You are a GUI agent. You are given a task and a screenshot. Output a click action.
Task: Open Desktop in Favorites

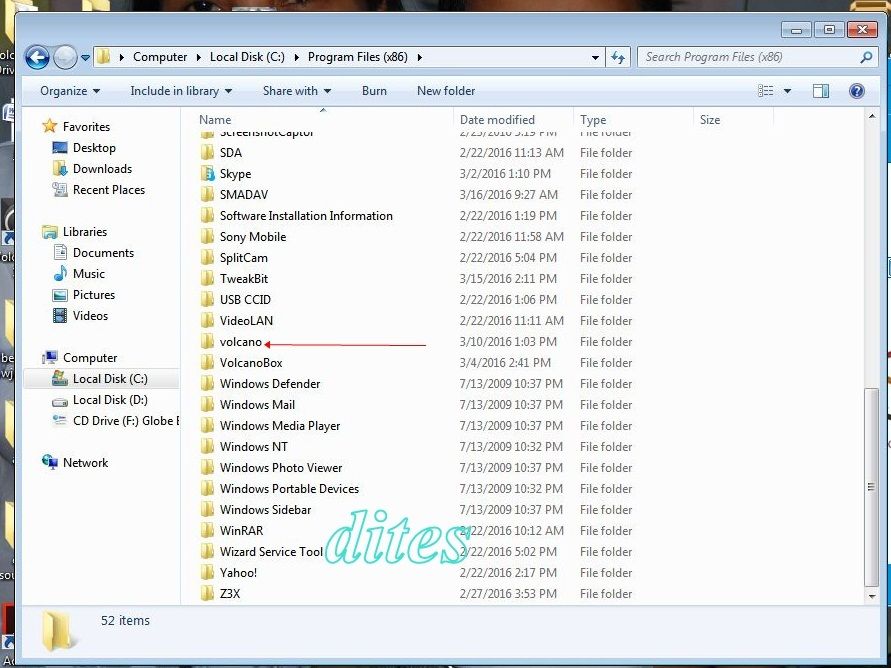[x=94, y=148]
